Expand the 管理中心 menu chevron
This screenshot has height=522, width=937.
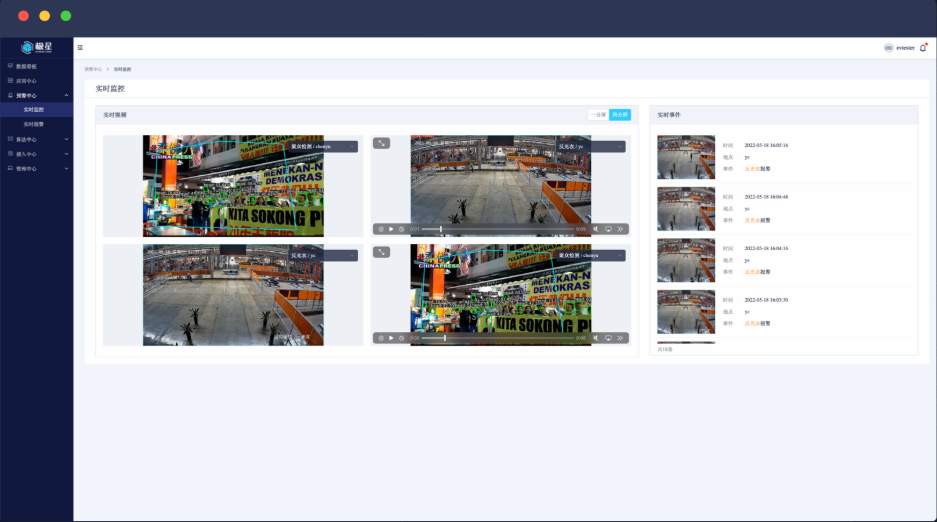(66, 168)
